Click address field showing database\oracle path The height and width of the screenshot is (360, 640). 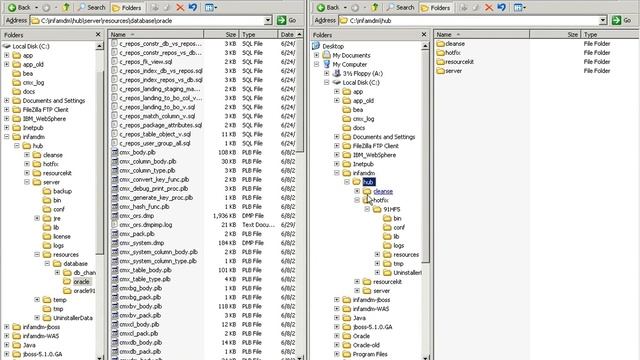click(x=147, y=20)
